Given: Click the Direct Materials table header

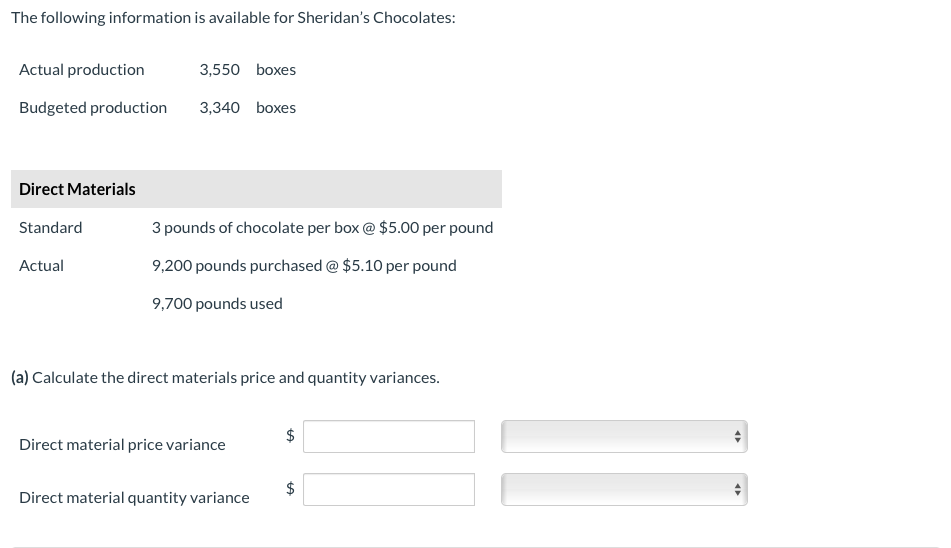Looking at the screenshot, I should coord(78,189).
